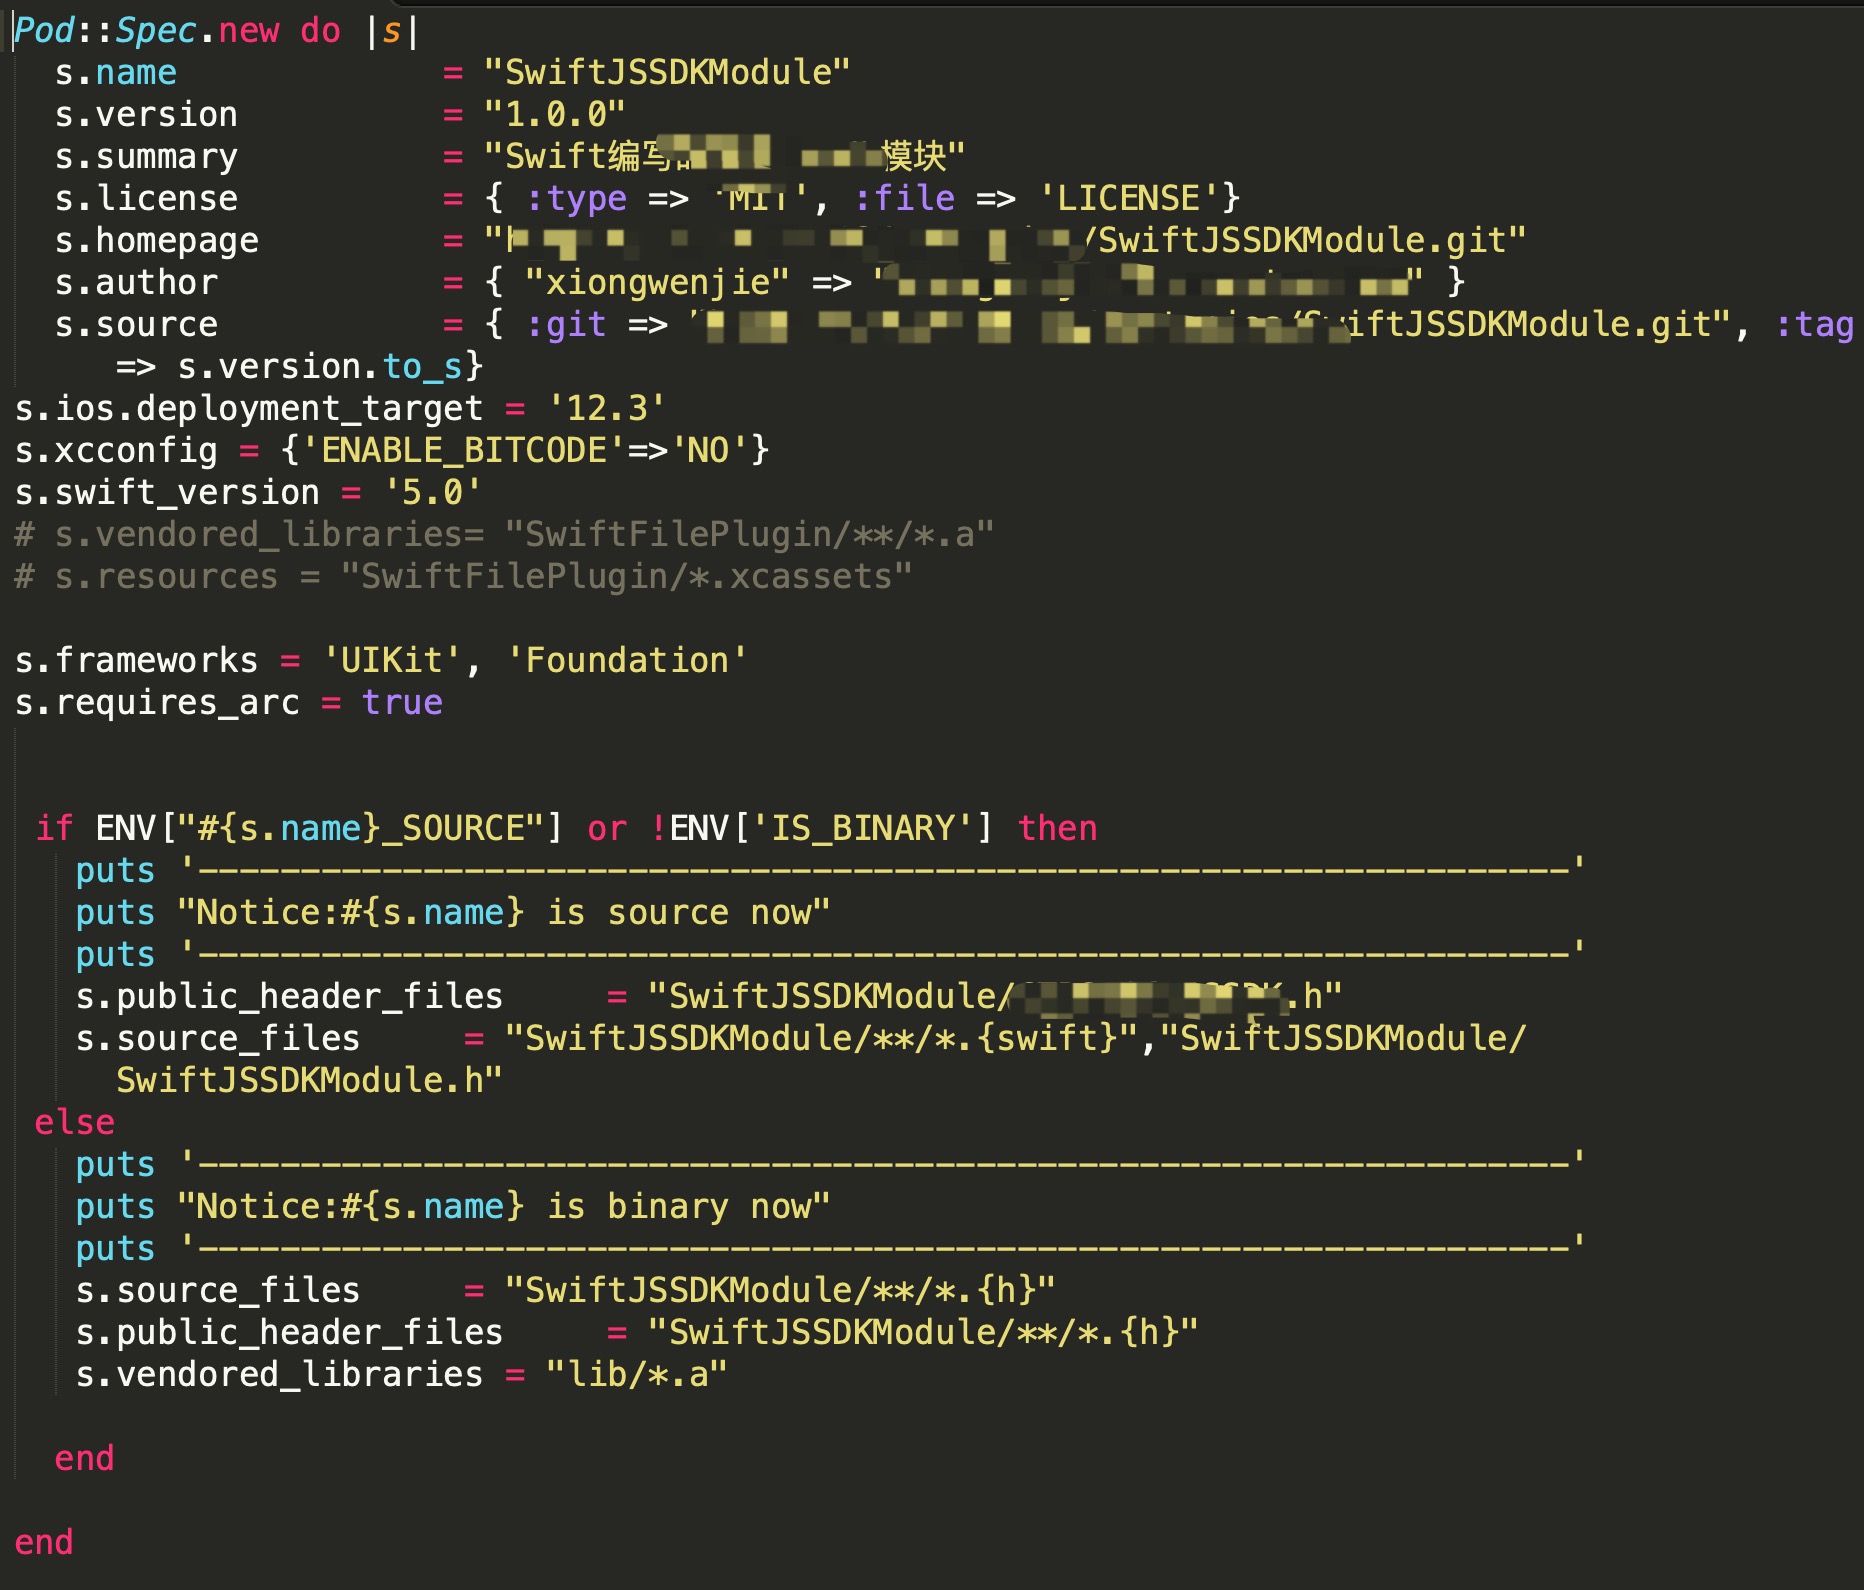1864x1590 pixels.
Task: Click the commented s.resources line
Action: coord(464,577)
